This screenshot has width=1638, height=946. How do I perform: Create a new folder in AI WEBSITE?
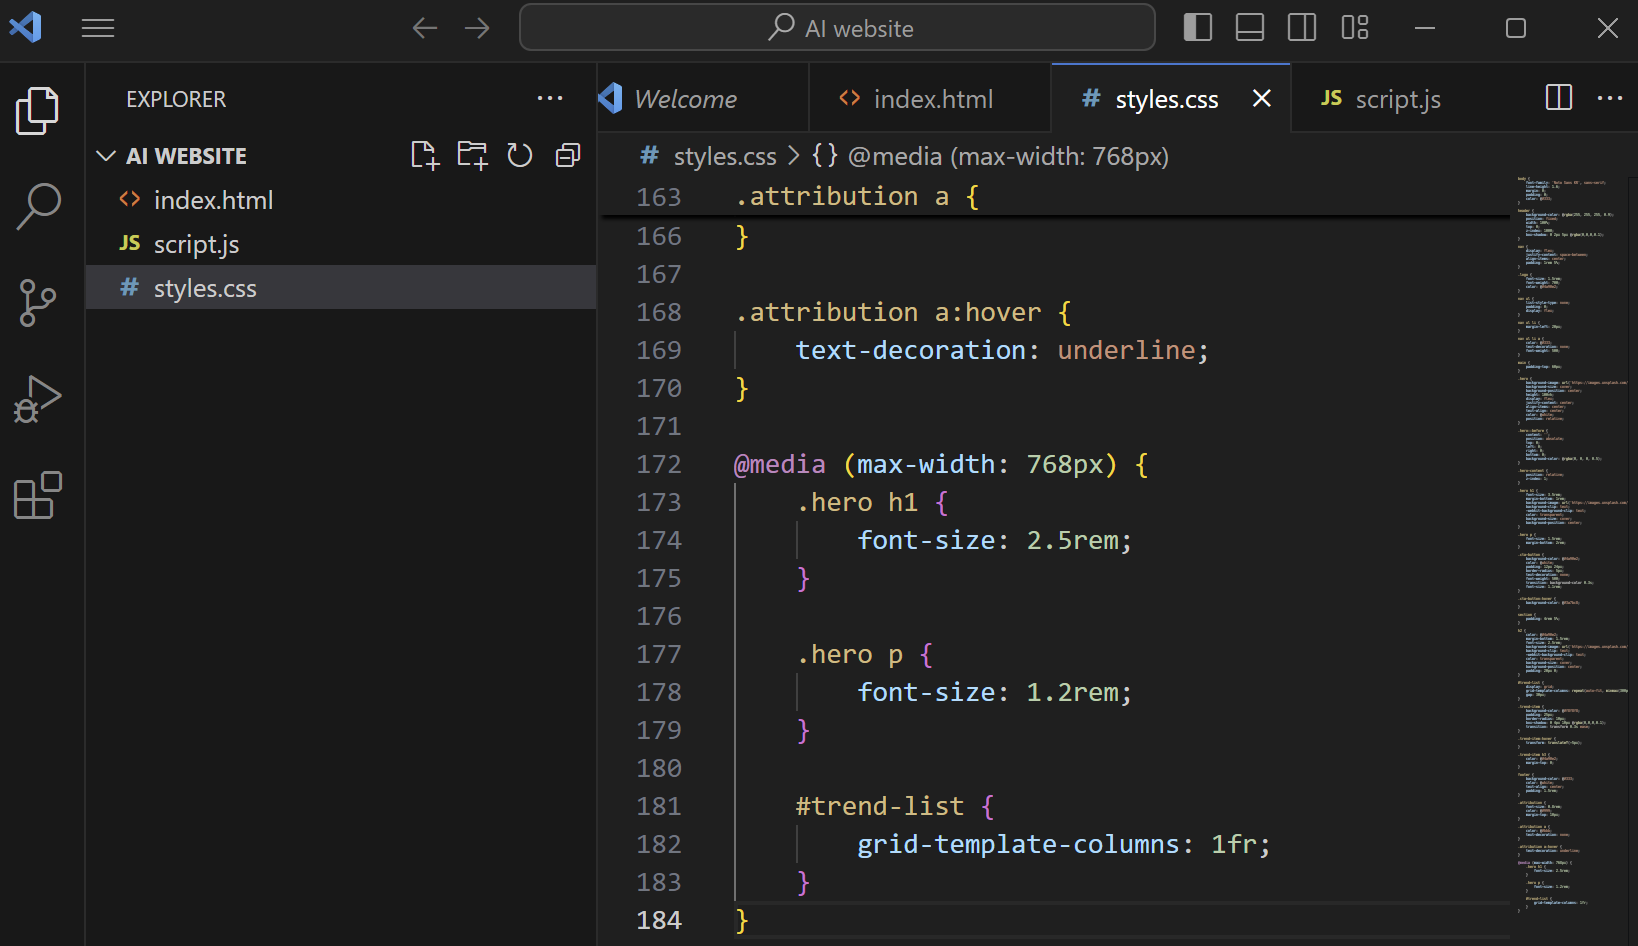point(472,155)
